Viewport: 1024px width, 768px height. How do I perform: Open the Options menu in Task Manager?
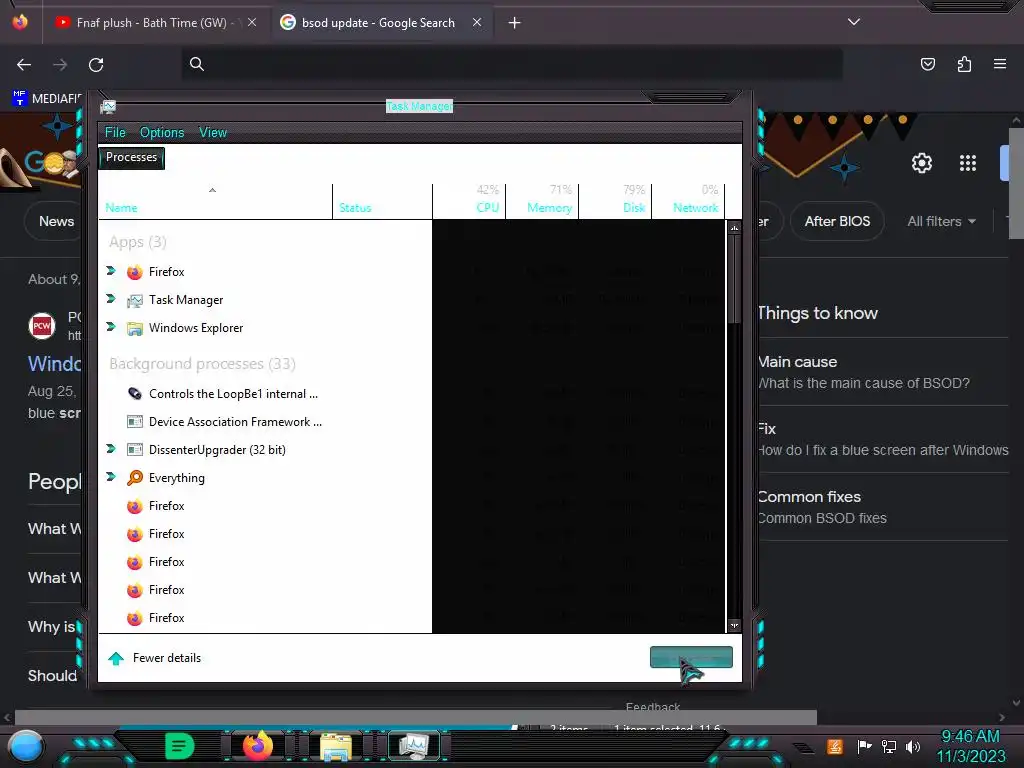coord(162,133)
